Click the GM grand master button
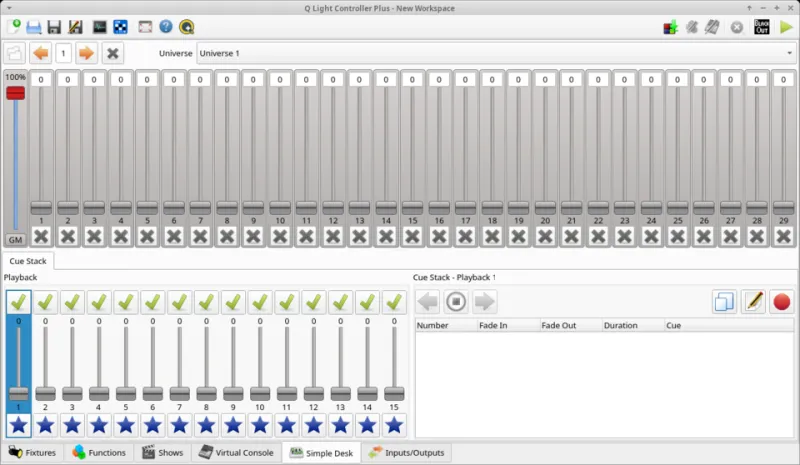 [x=15, y=239]
